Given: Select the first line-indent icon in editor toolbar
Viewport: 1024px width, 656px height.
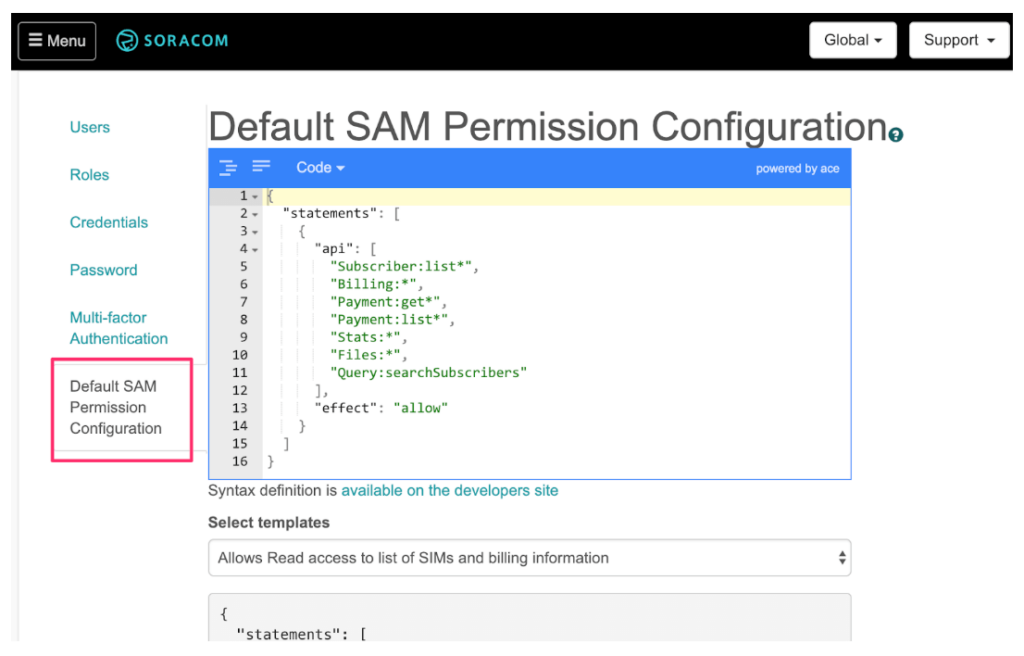Looking at the screenshot, I should pyautogui.click(x=227, y=167).
